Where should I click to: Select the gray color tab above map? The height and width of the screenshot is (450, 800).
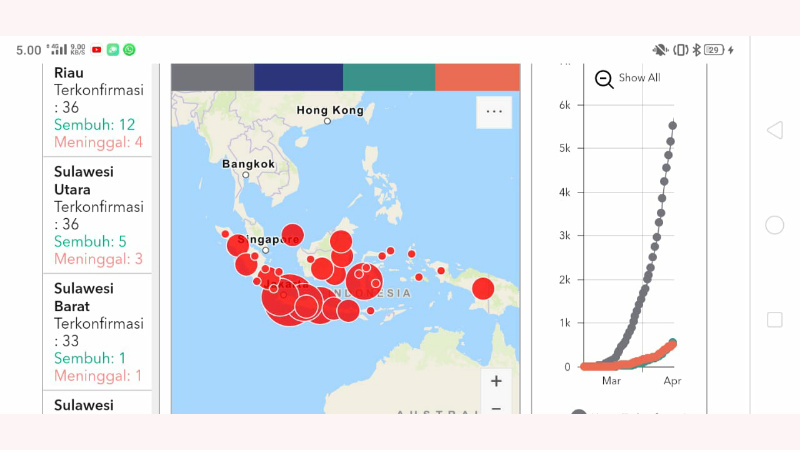click(x=212, y=77)
